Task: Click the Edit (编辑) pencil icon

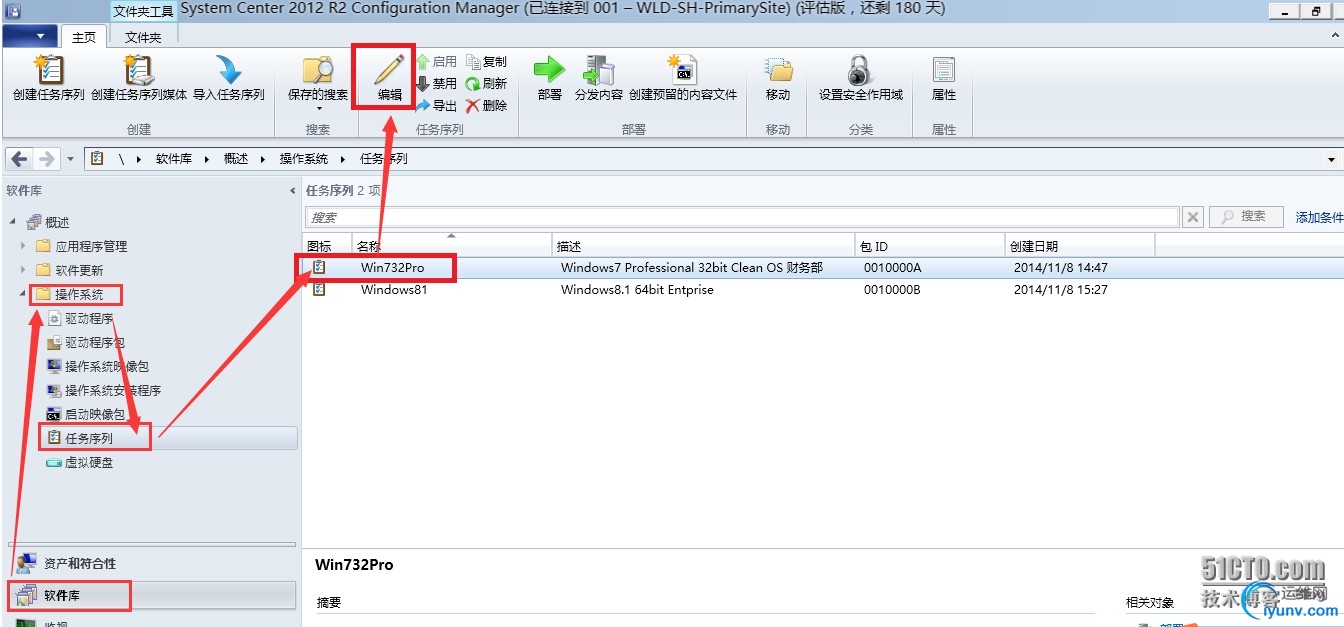Action: (389, 69)
